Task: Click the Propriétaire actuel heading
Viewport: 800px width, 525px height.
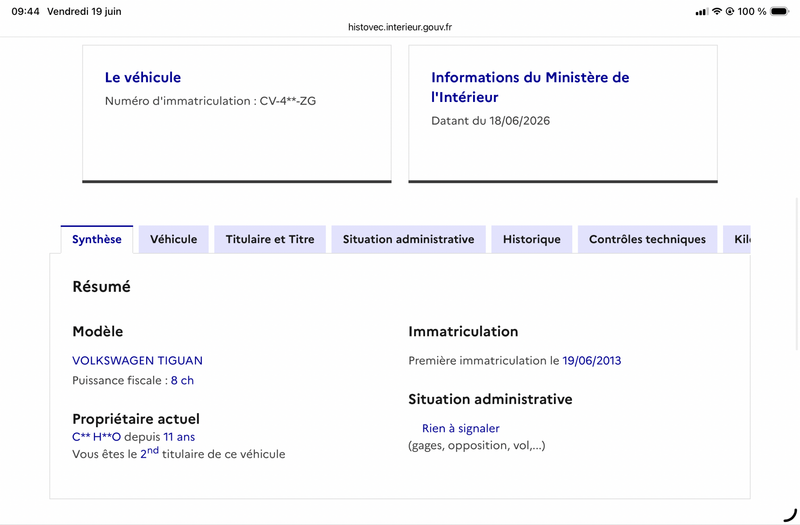Action: (136, 419)
